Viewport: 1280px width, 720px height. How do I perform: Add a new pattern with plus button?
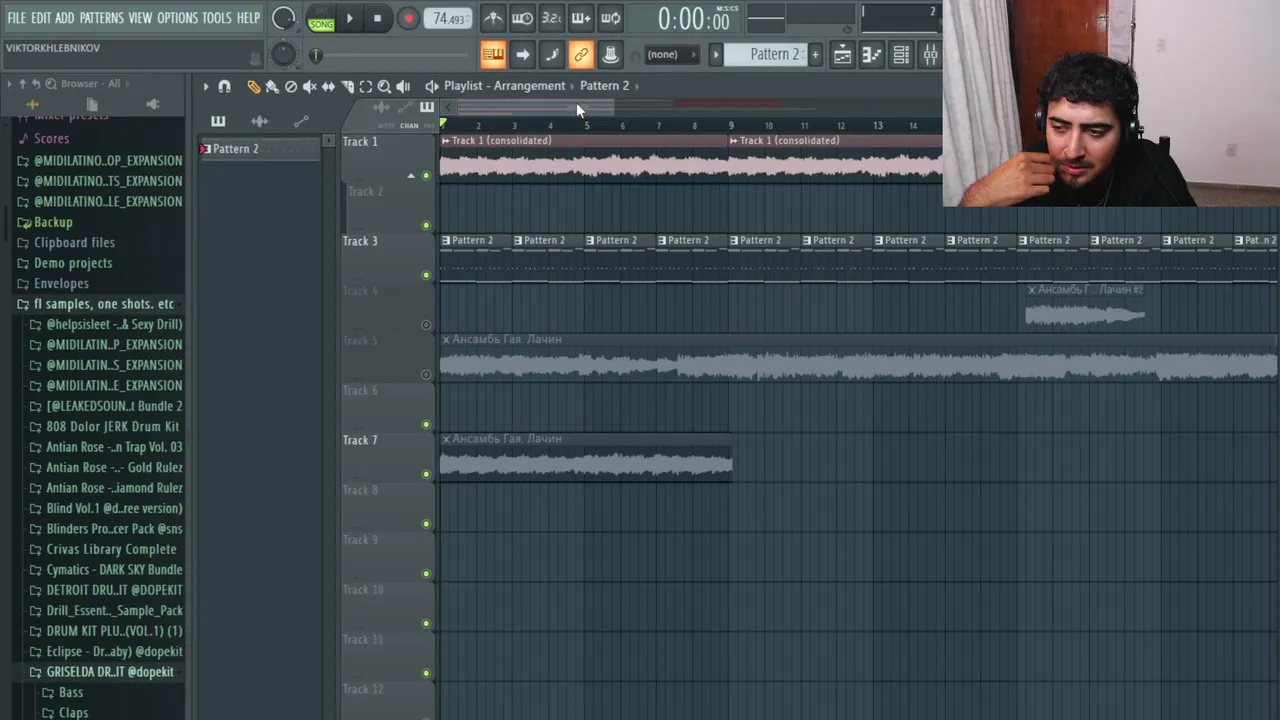point(815,54)
